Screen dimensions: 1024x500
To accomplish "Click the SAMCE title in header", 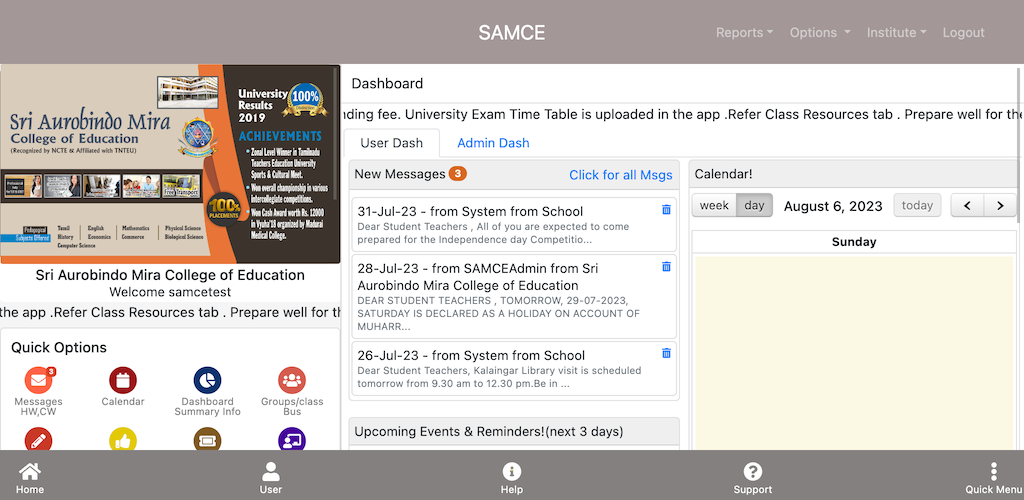I will (x=511, y=33).
